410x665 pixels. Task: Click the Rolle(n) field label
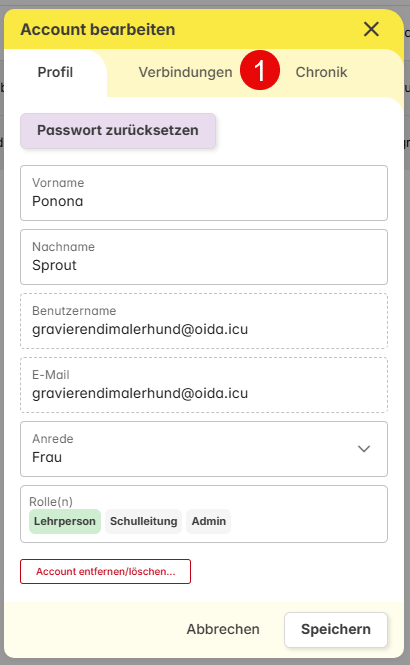(x=51, y=502)
